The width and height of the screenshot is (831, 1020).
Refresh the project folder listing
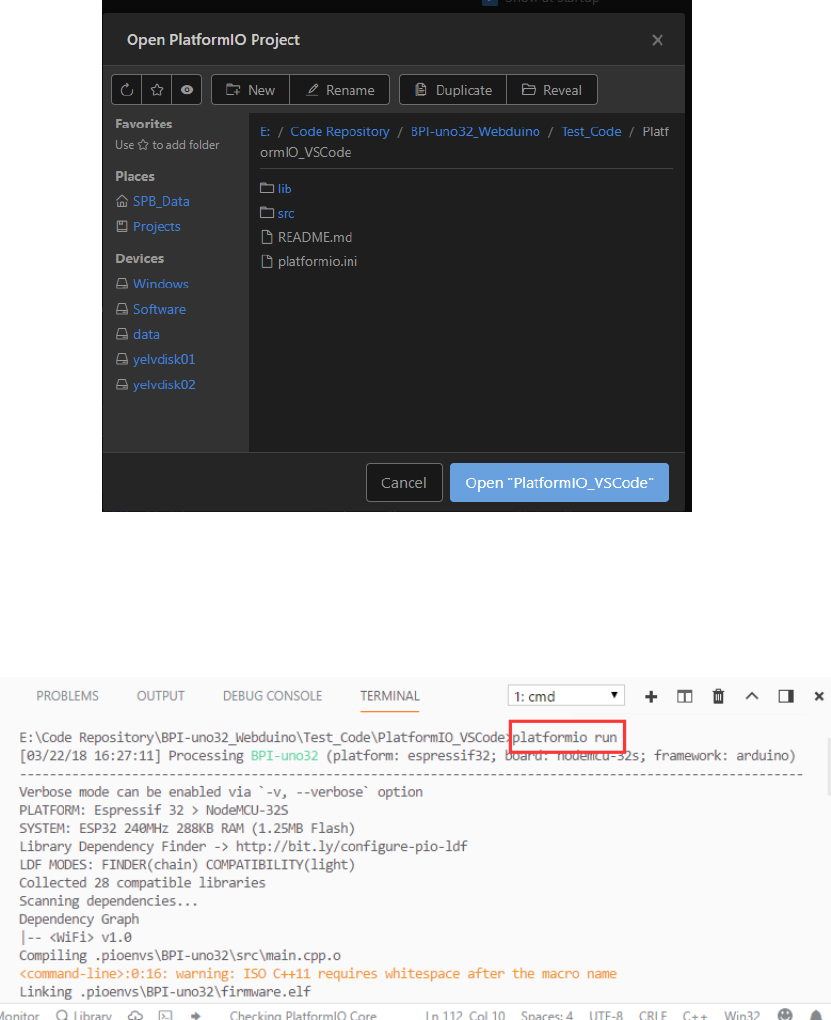tap(127, 90)
